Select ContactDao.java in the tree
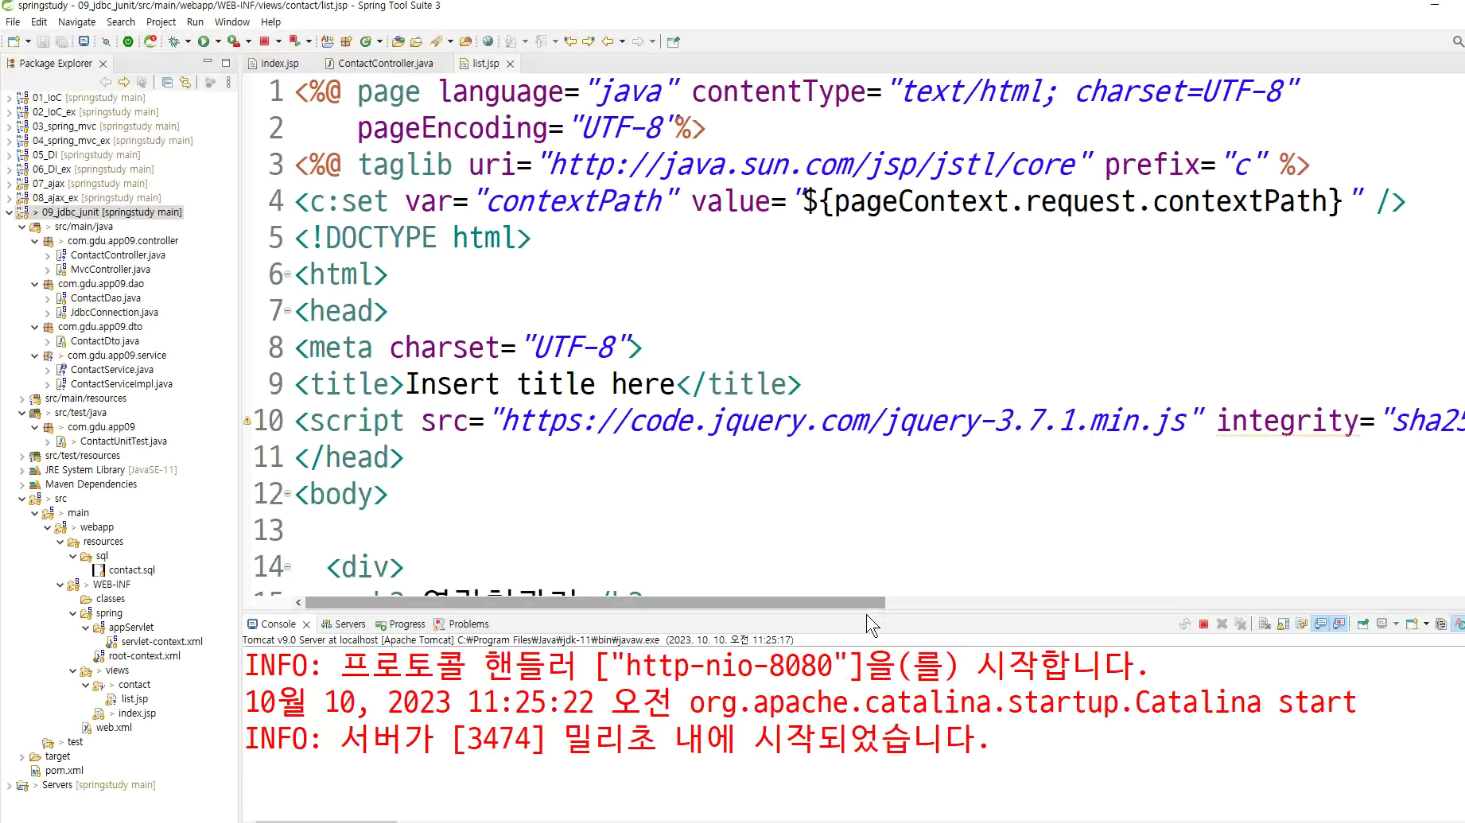The image size is (1465, 823). point(106,298)
